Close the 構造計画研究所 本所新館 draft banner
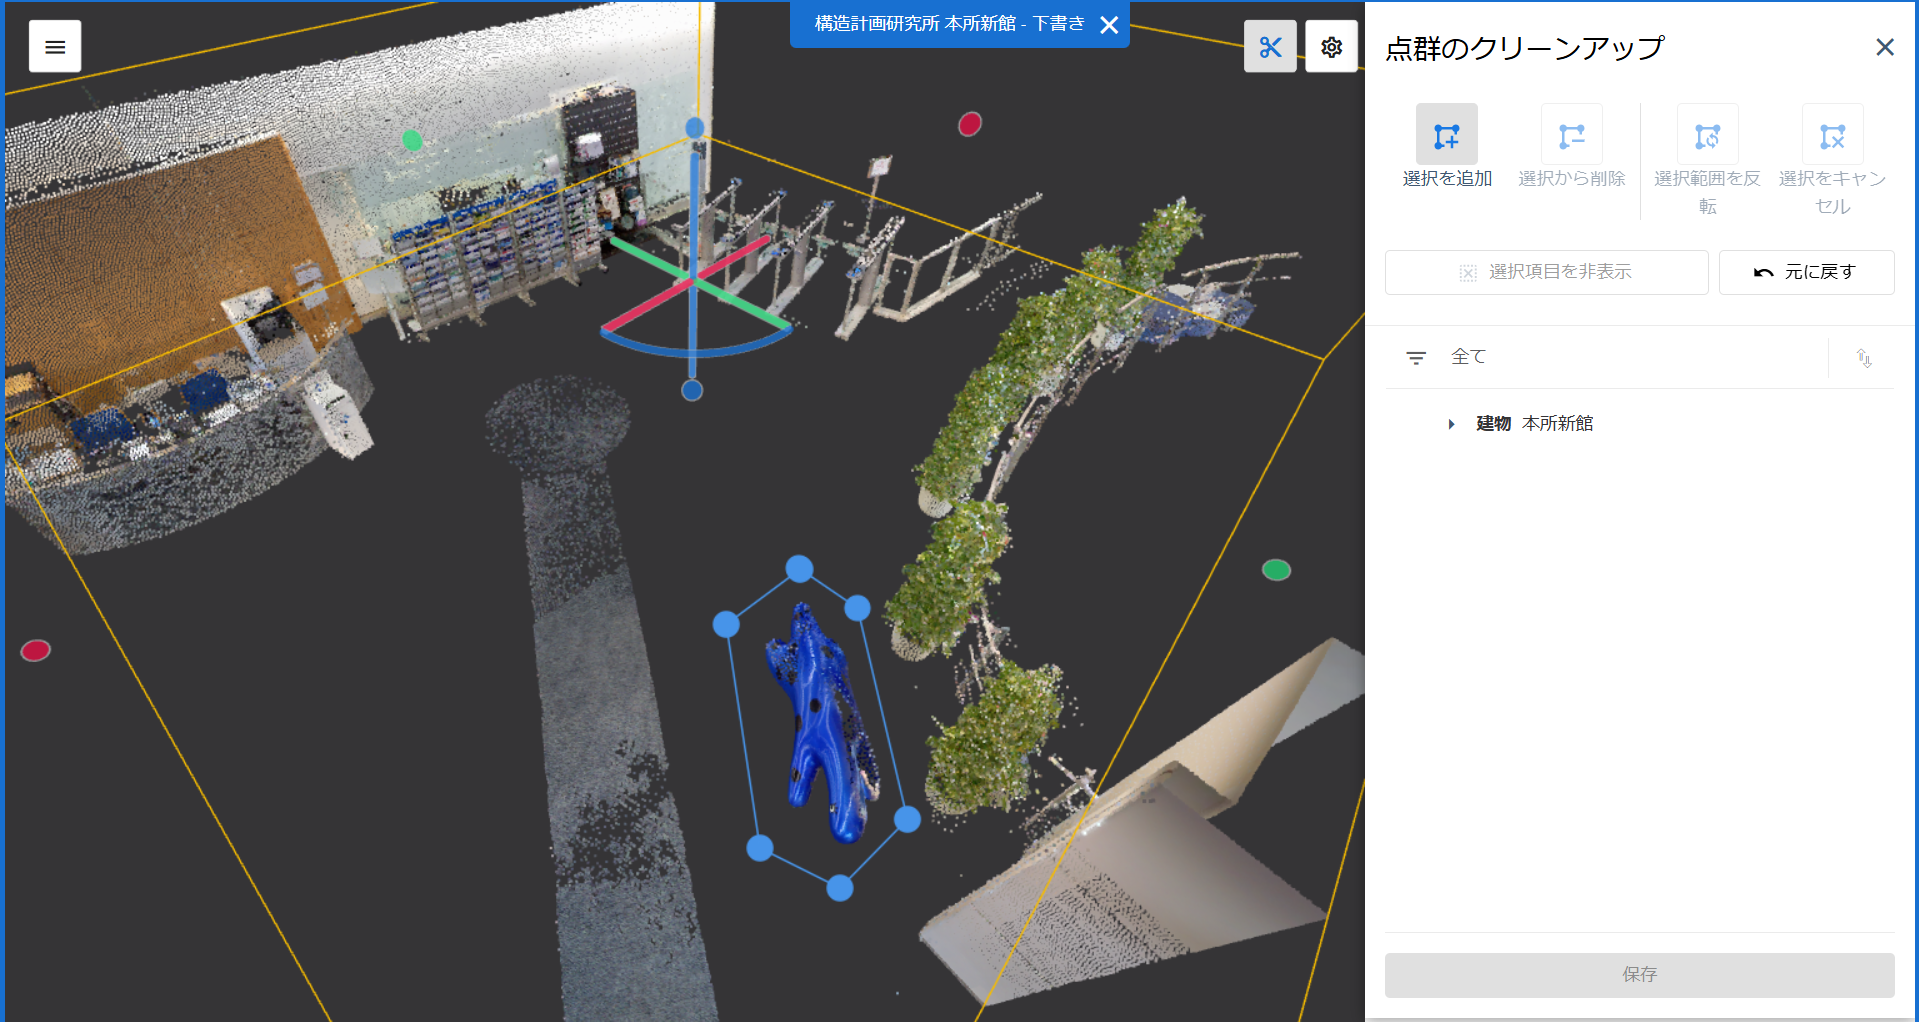1919x1022 pixels. pos(1109,25)
